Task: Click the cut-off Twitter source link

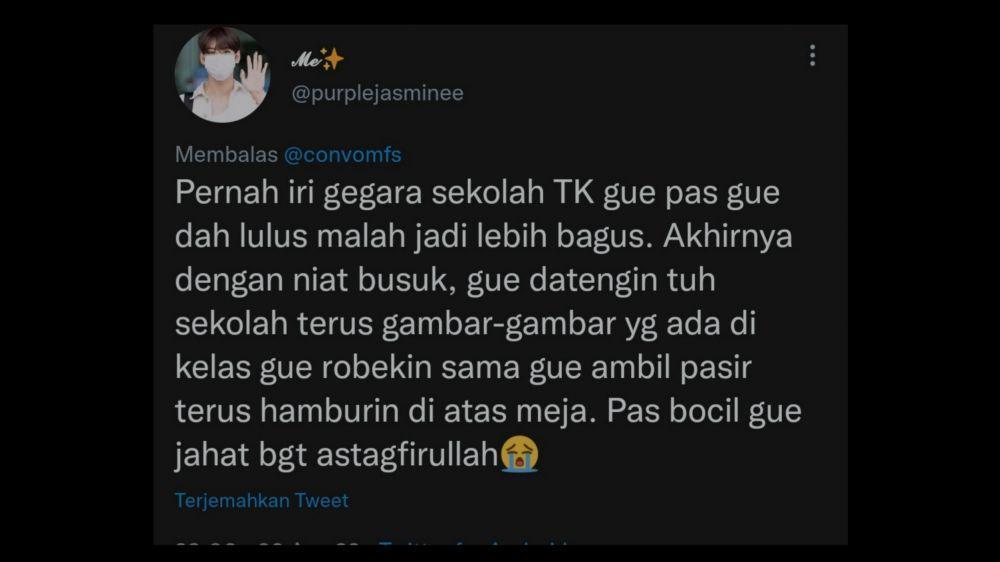Action: tap(473, 544)
